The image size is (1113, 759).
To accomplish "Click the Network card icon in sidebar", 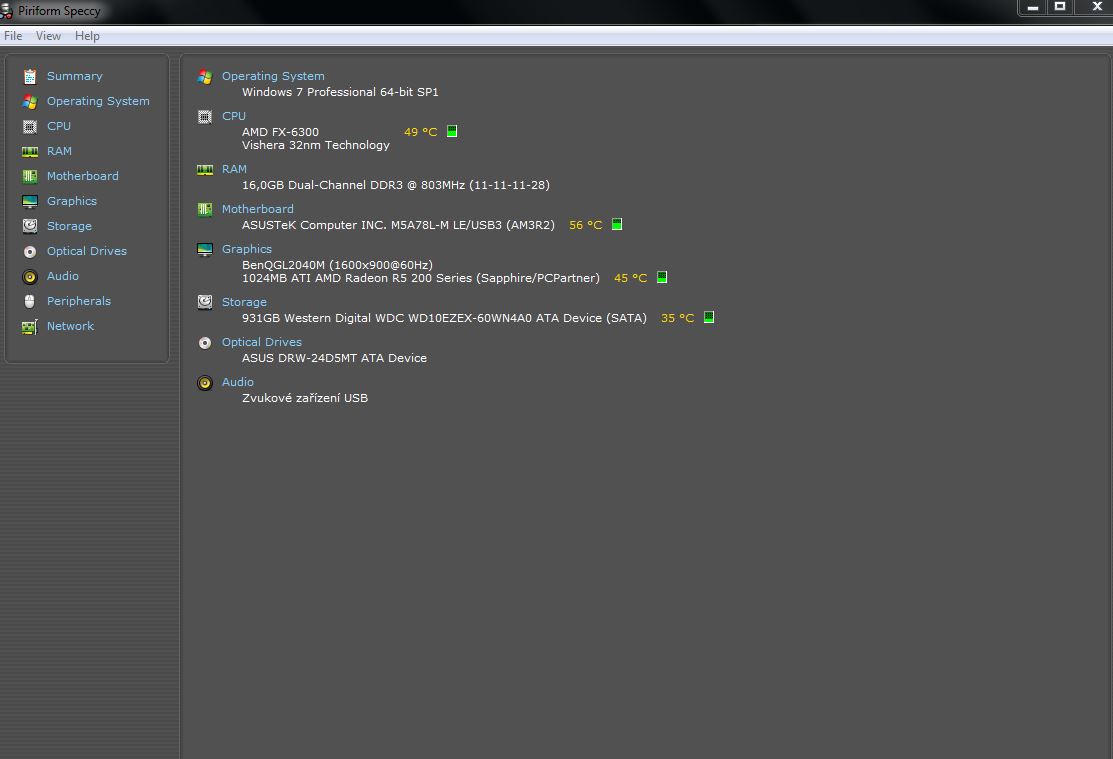I will tap(30, 327).
